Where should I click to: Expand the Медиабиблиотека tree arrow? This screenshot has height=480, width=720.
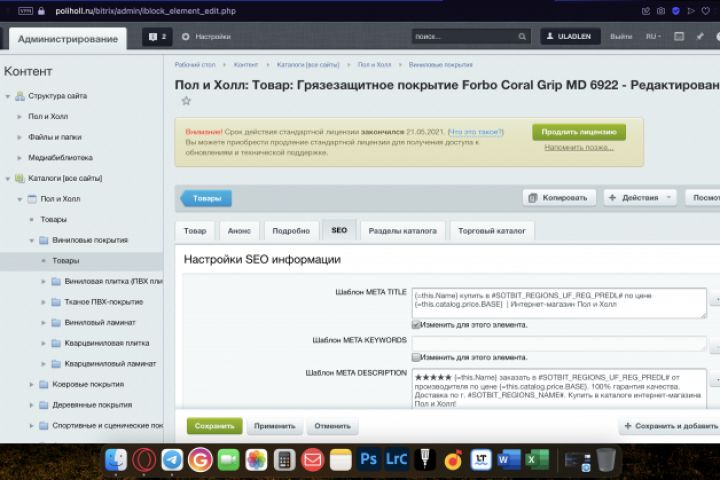click(19, 158)
